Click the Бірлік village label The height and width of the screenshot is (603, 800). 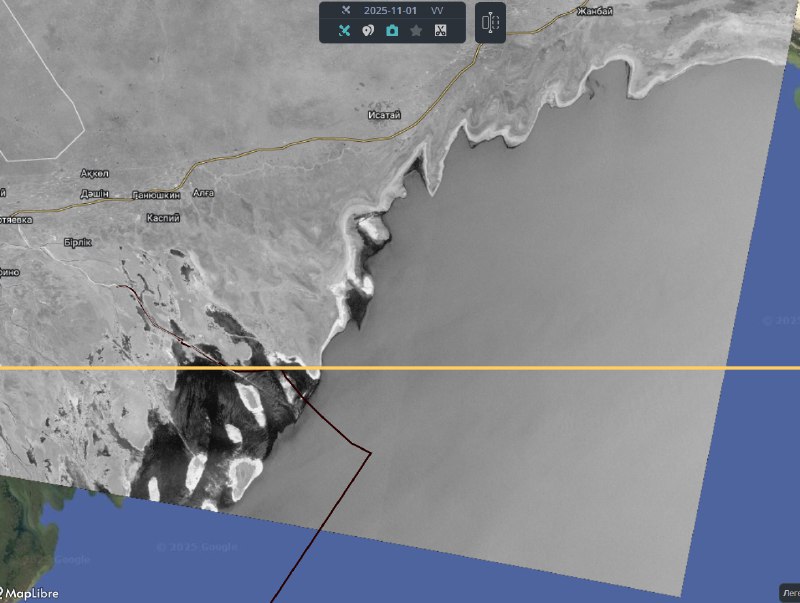[77, 242]
